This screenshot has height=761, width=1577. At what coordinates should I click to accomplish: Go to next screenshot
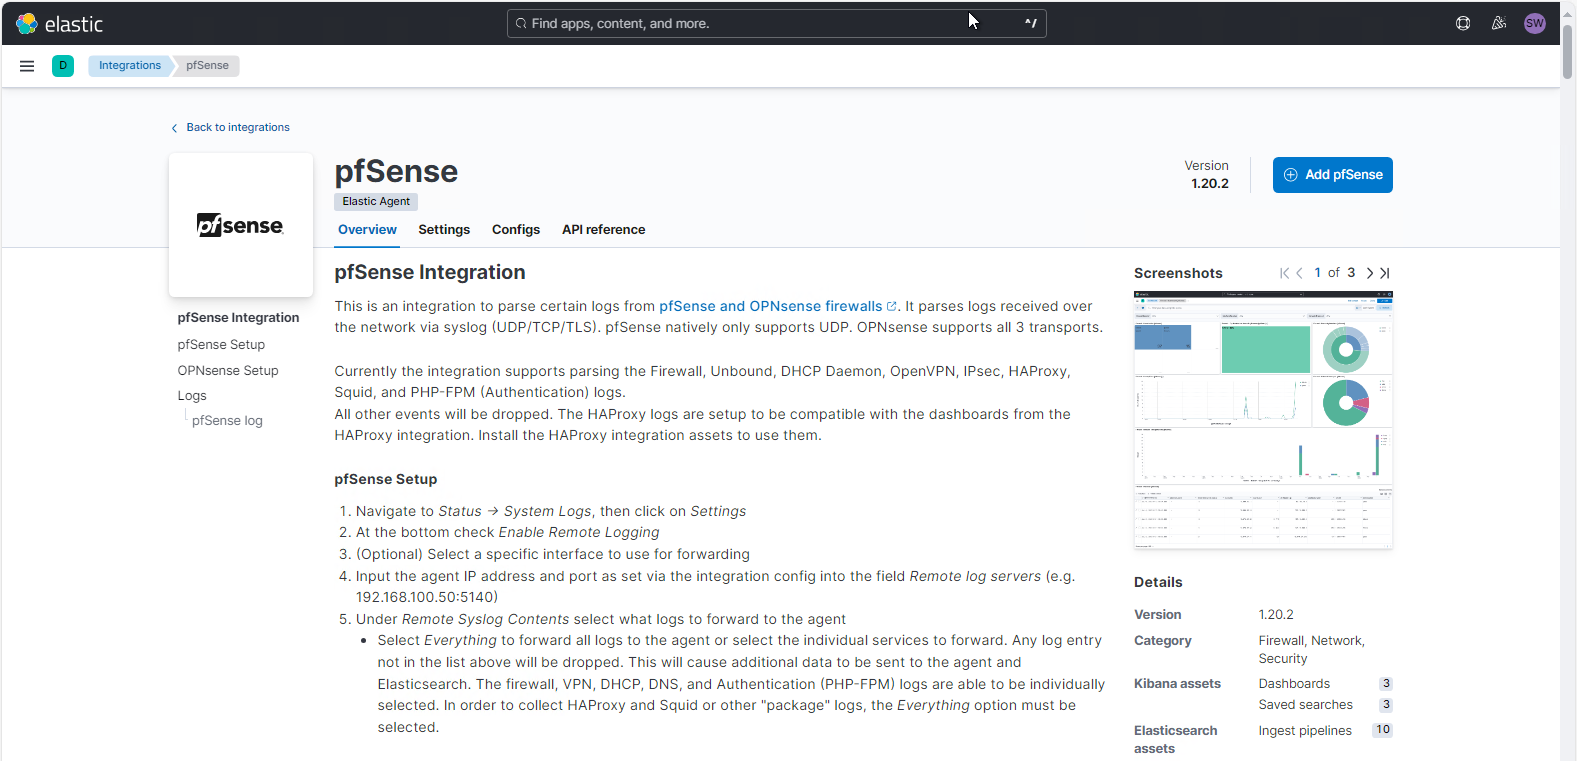click(1370, 273)
